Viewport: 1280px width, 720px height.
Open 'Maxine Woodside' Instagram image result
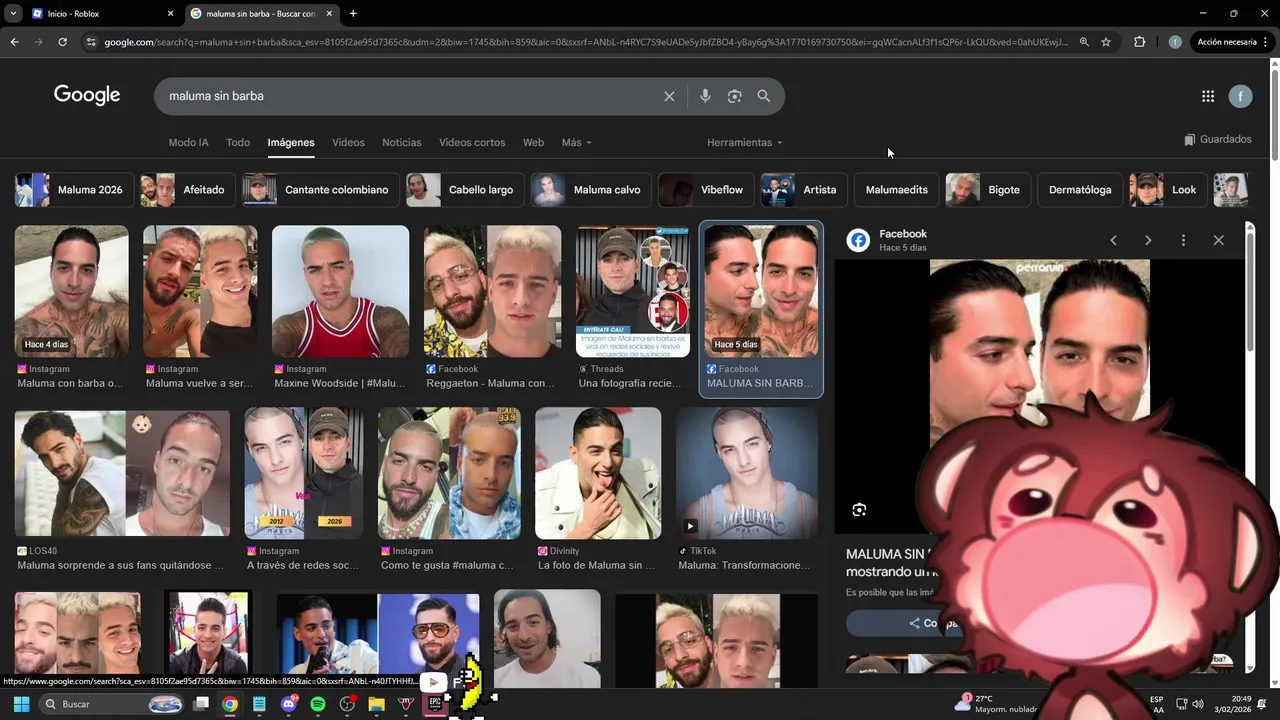tap(340, 307)
